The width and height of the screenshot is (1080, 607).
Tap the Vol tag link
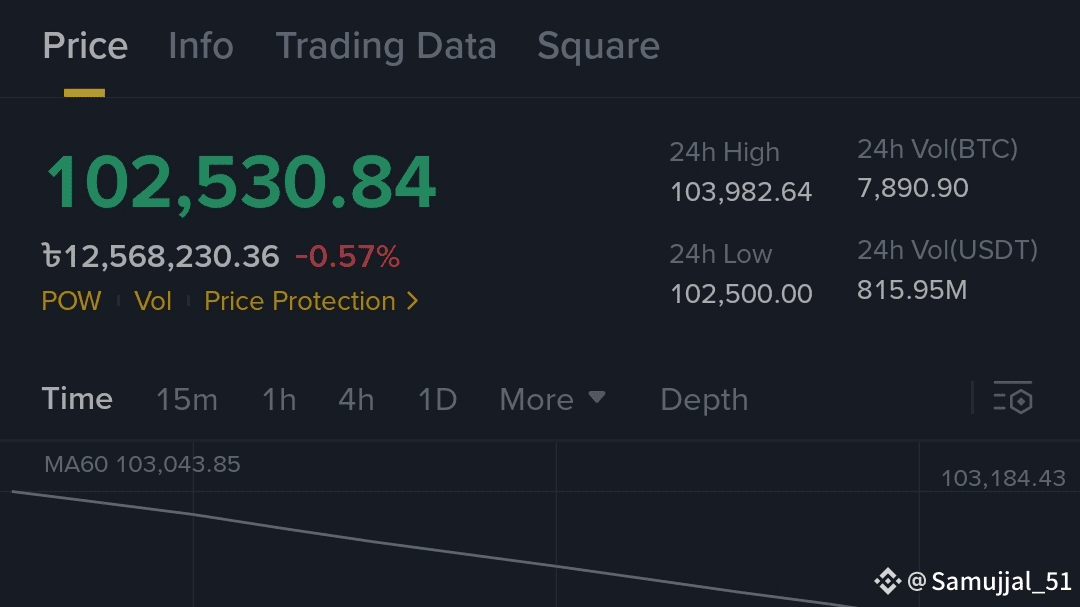click(x=153, y=301)
